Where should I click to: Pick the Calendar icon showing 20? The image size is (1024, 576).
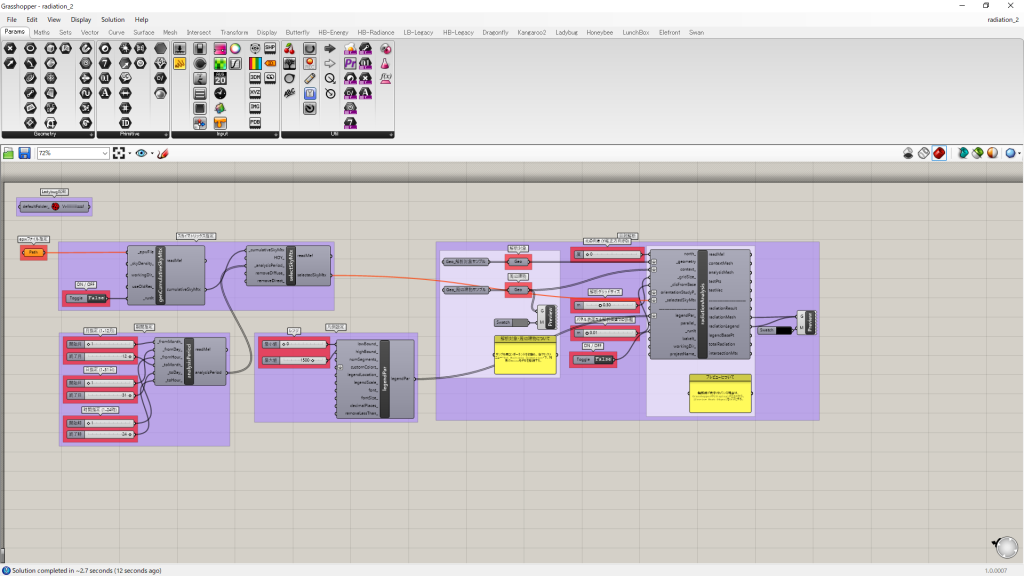pos(220,78)
